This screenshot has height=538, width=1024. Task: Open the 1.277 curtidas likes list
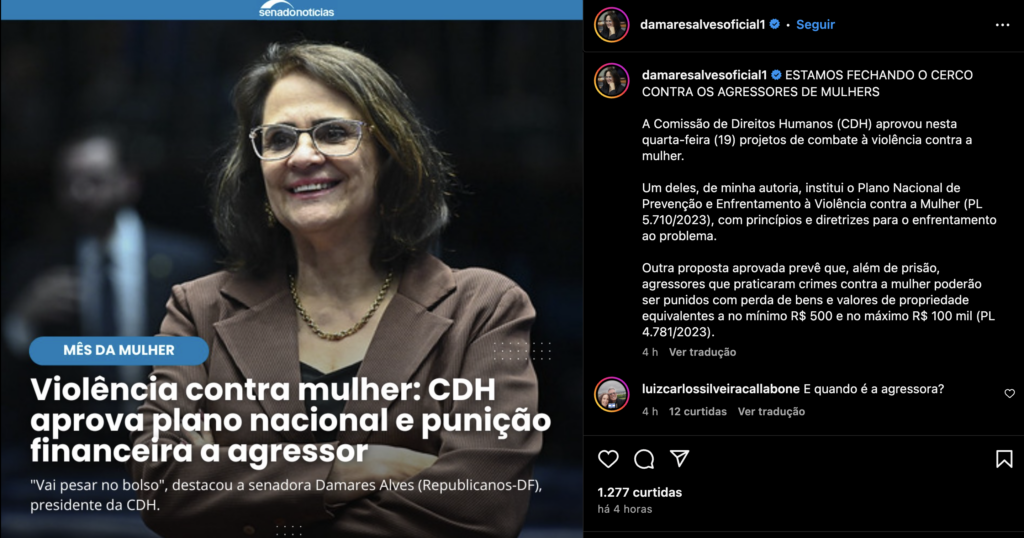(x=639, y=492)
